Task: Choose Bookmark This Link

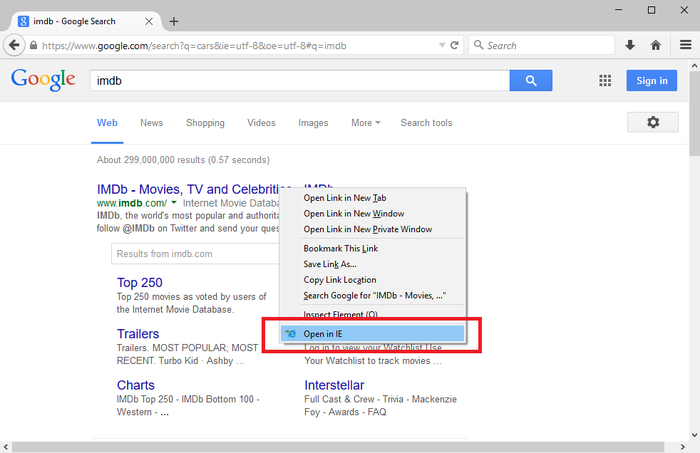Action: (x=373, y=249)
